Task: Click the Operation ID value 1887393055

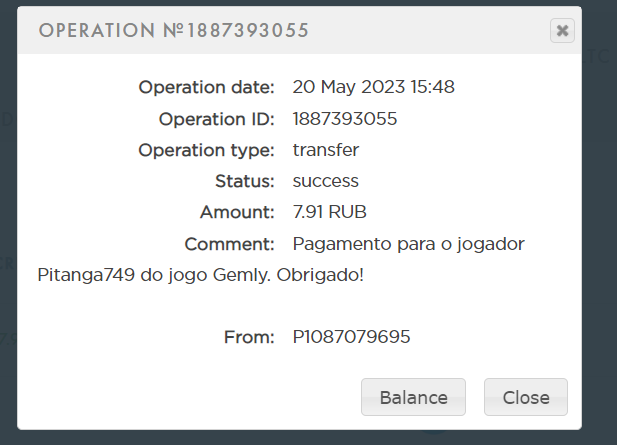Action: tap(345, 119)
